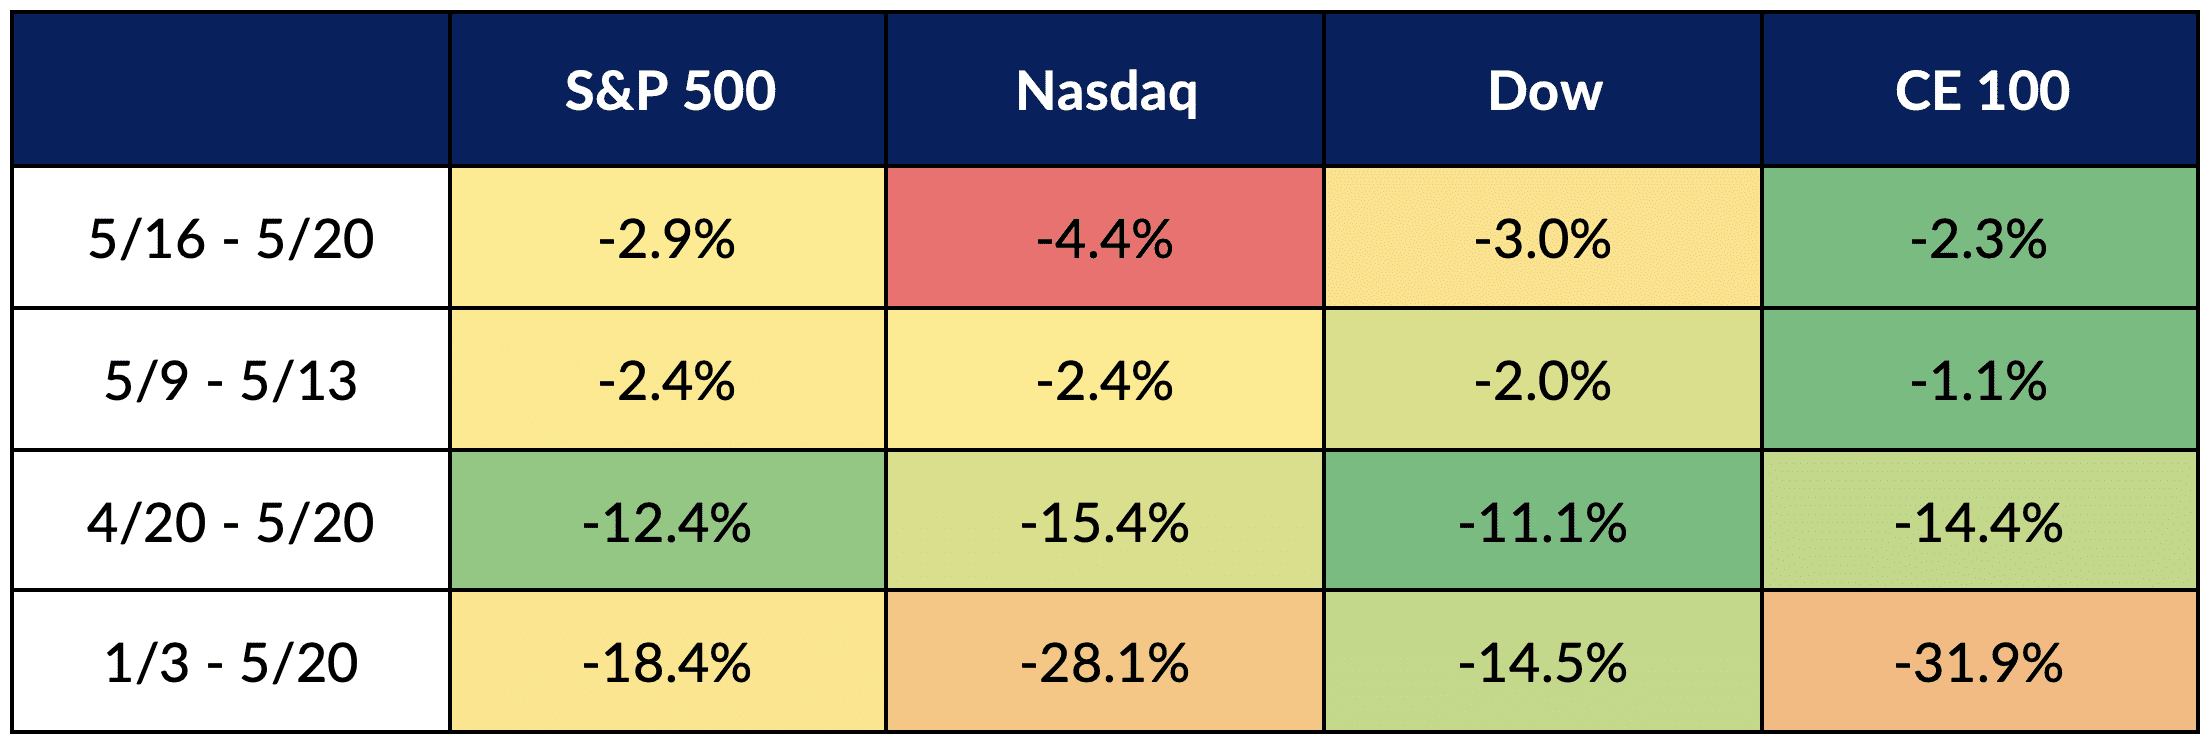The height and width of the screenshot is (748, 2212).
Task: Click the red -4.4% Nasdaq cell
Action: click(x=1105, y=239)
